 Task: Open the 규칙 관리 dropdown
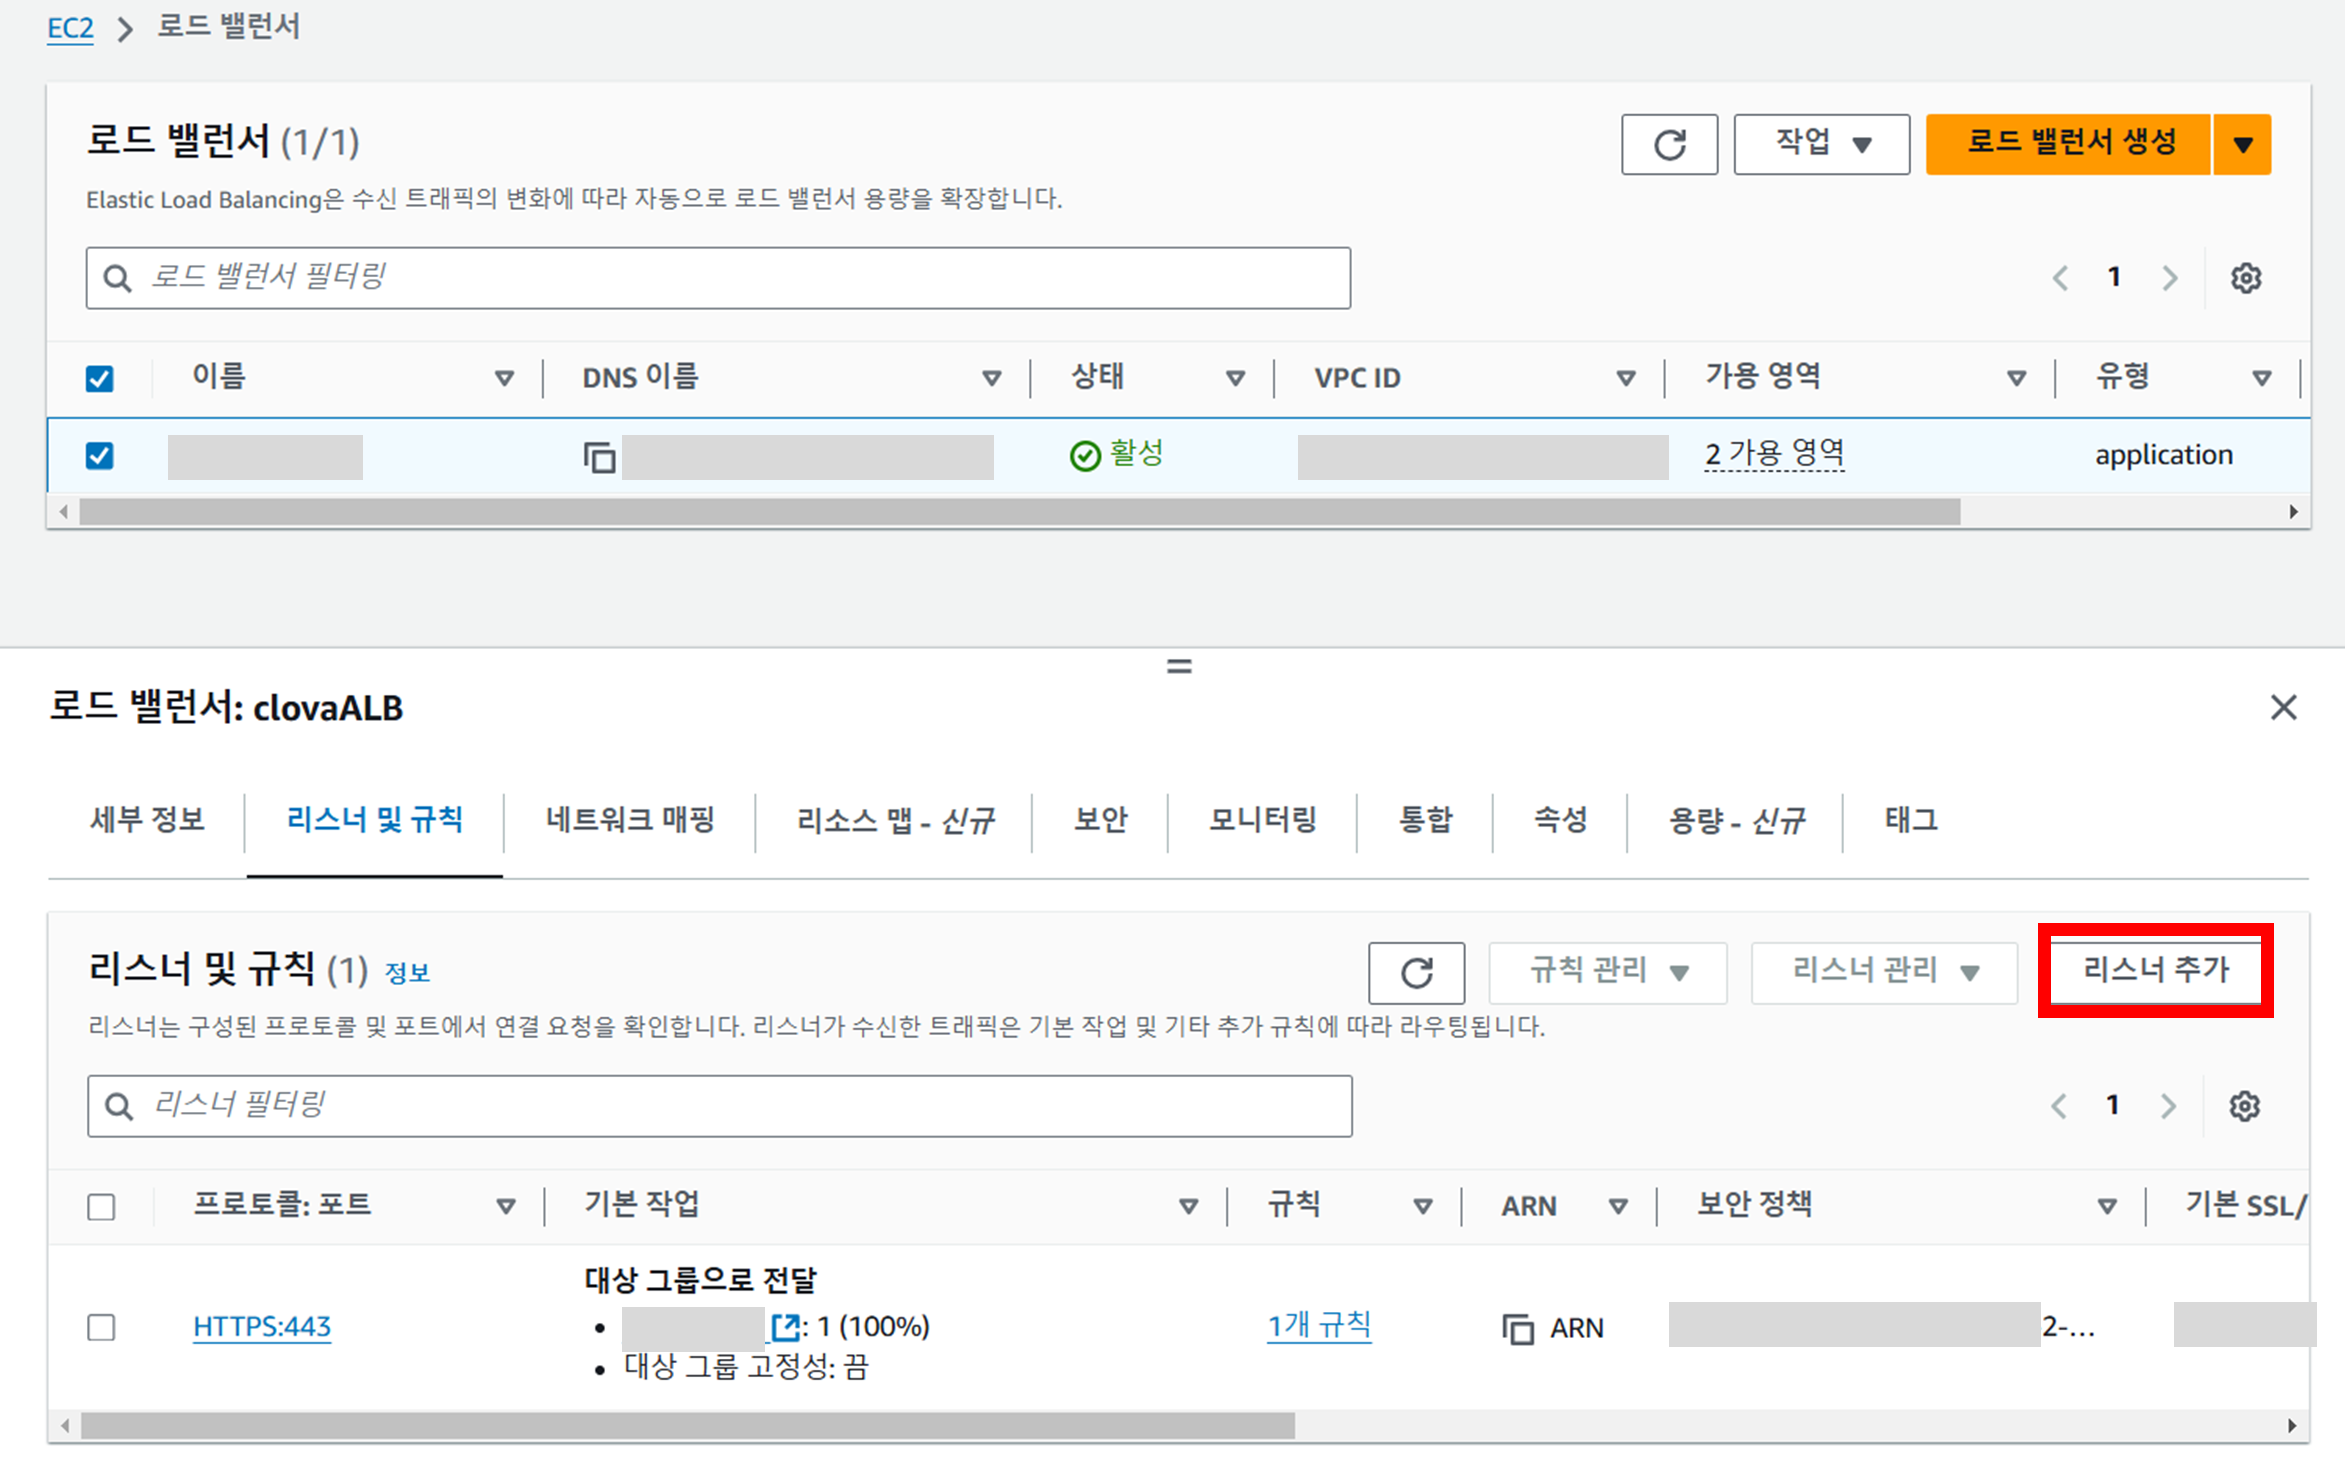pos(1606,971)
